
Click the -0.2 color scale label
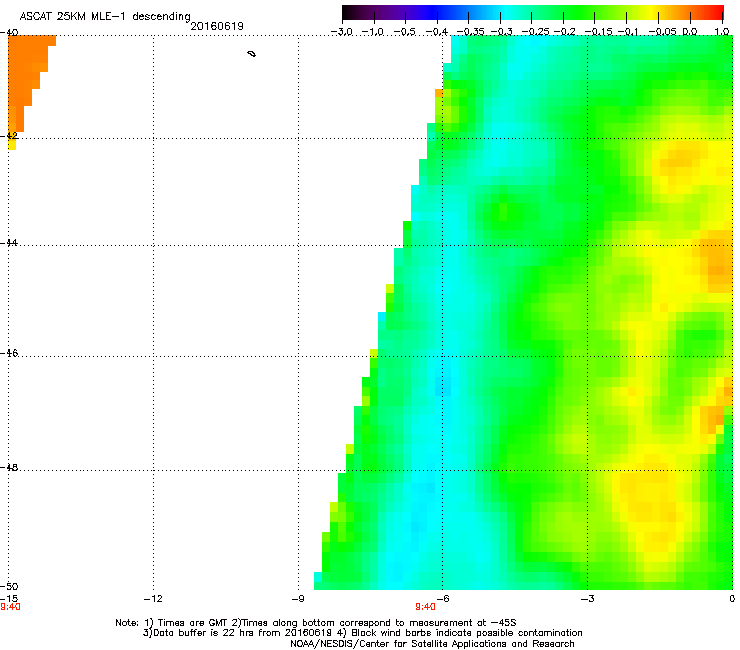[564, 32]
